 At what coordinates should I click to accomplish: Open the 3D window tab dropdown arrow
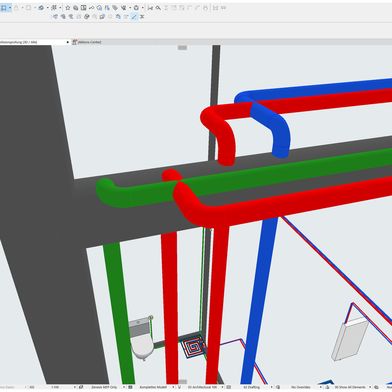(68, 42)
